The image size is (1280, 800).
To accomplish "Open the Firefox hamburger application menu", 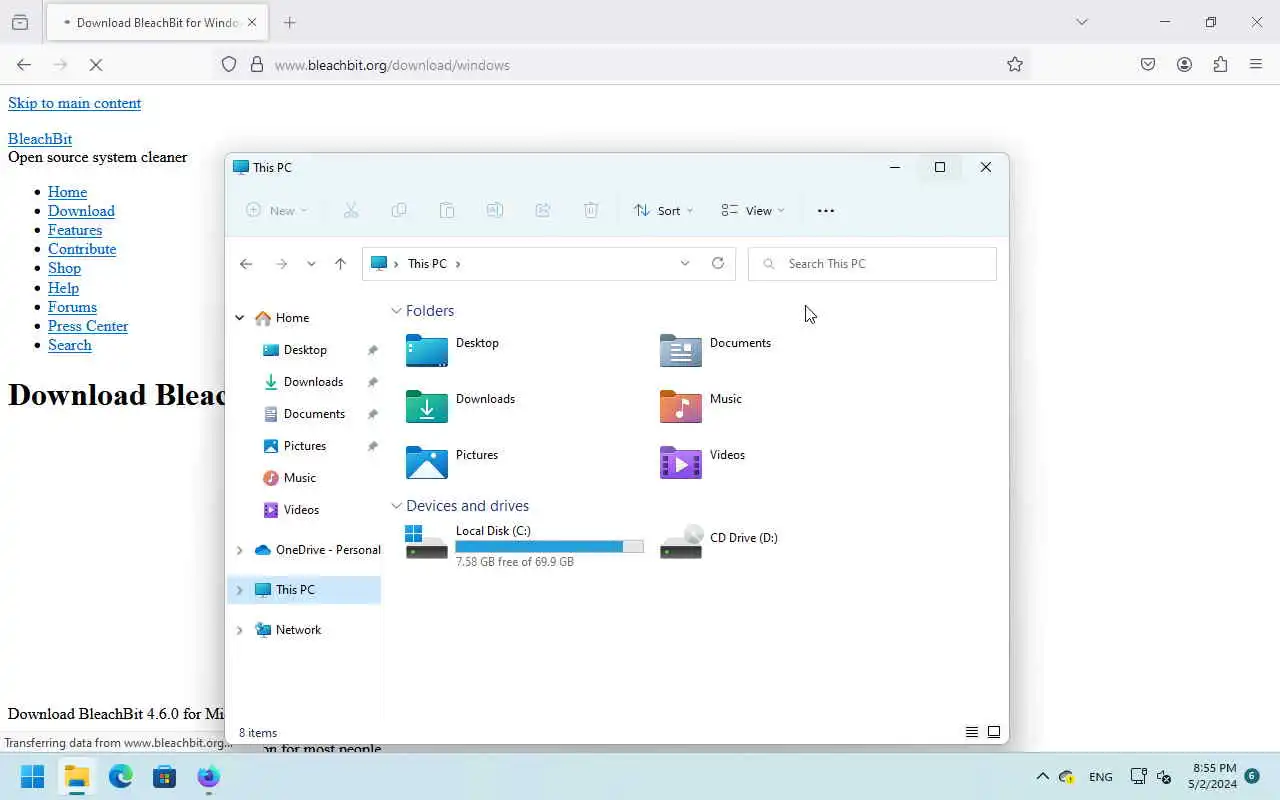I will (1256, 65).
